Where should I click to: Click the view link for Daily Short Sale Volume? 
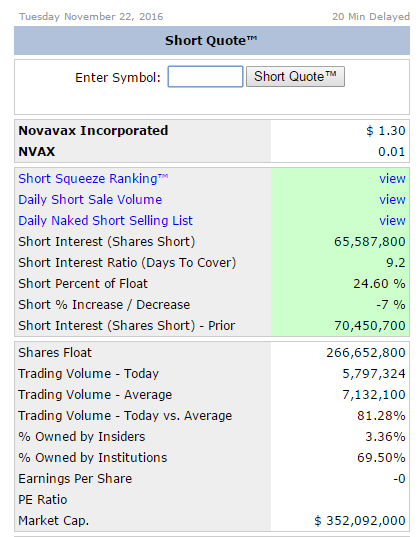[x=392, y=200]
